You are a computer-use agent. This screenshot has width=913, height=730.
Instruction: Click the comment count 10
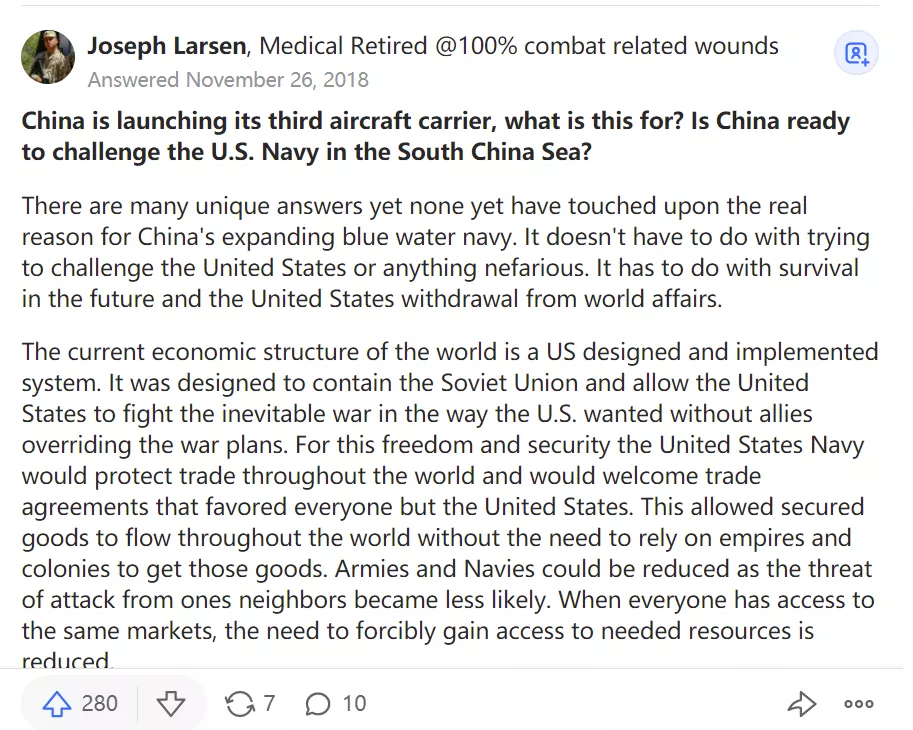[x=354, y=704]
